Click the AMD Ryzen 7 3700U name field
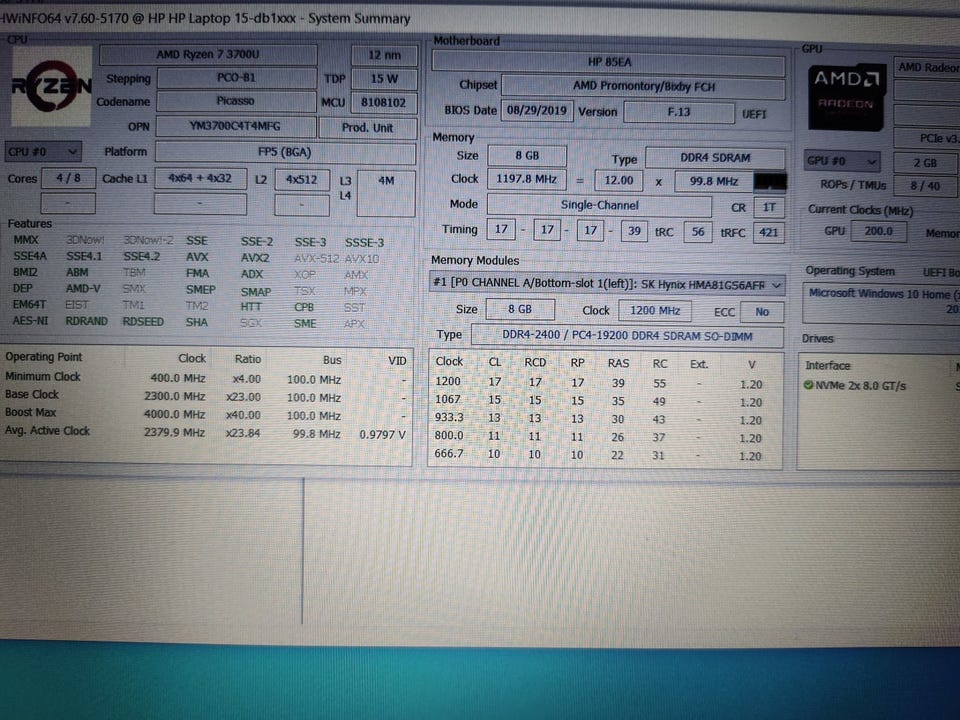Image resolution: width=960 pixels, height=720 pixels. click(208, 54)
